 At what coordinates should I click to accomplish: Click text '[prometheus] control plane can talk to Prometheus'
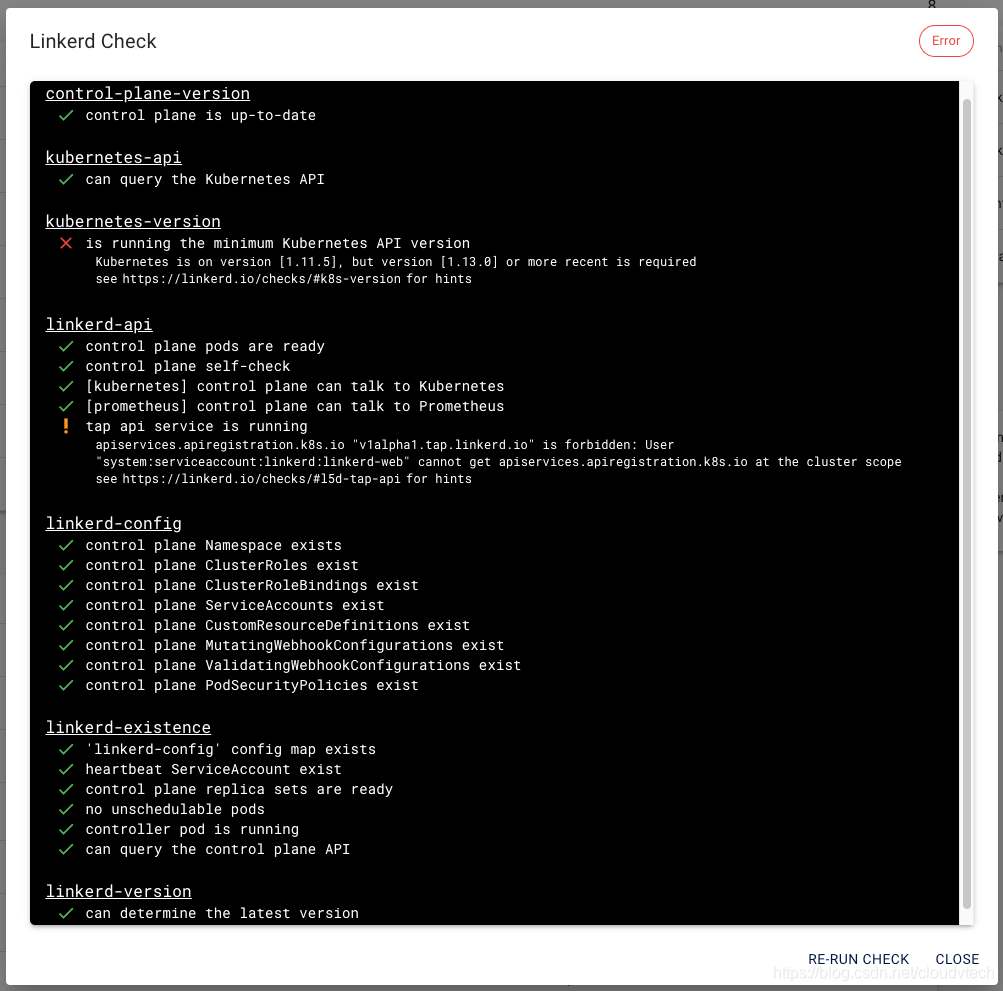click(x=295, y=406)
